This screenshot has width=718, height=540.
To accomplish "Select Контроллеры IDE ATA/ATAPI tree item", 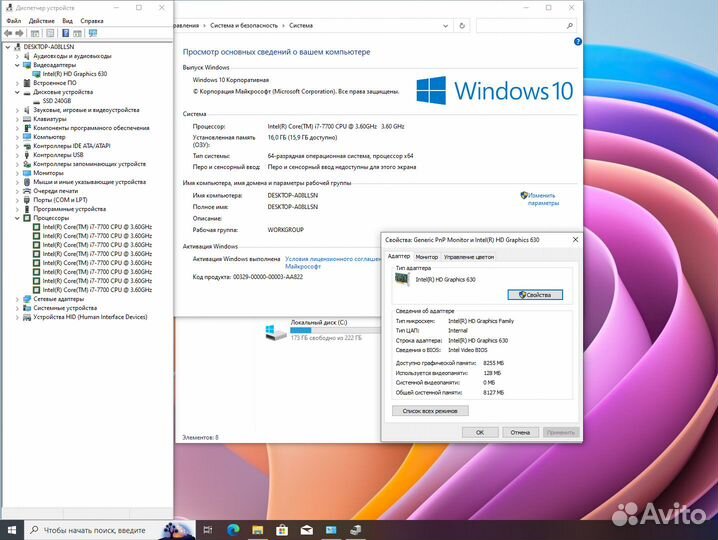I will tap(72, 146).
